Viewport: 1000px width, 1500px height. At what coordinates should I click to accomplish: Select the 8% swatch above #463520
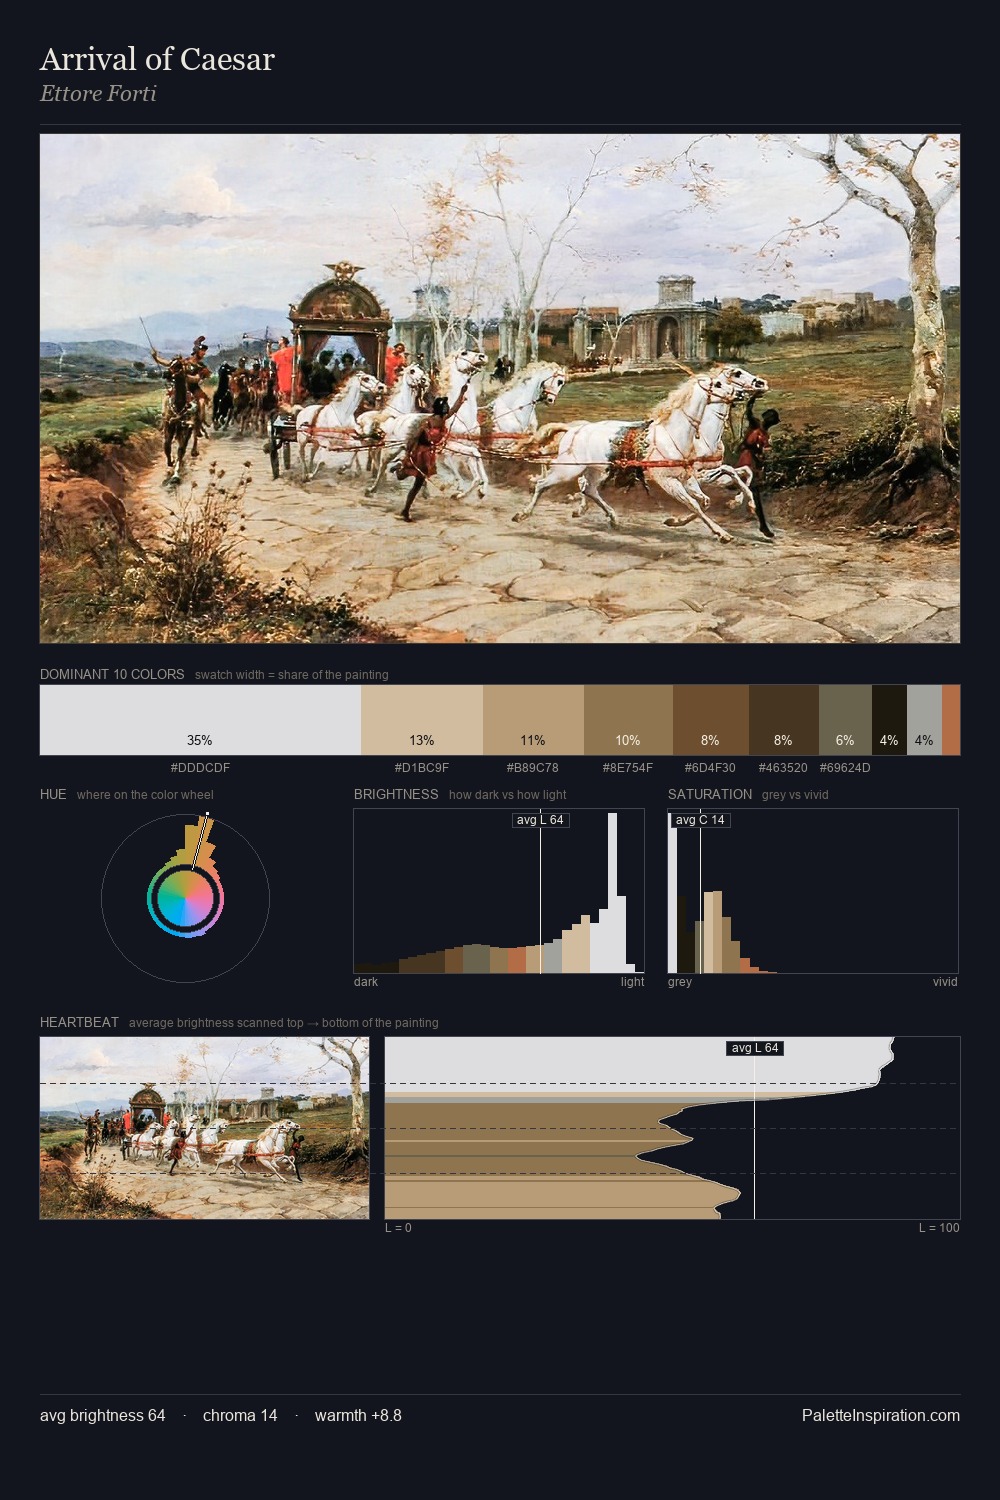click(784, 720)
